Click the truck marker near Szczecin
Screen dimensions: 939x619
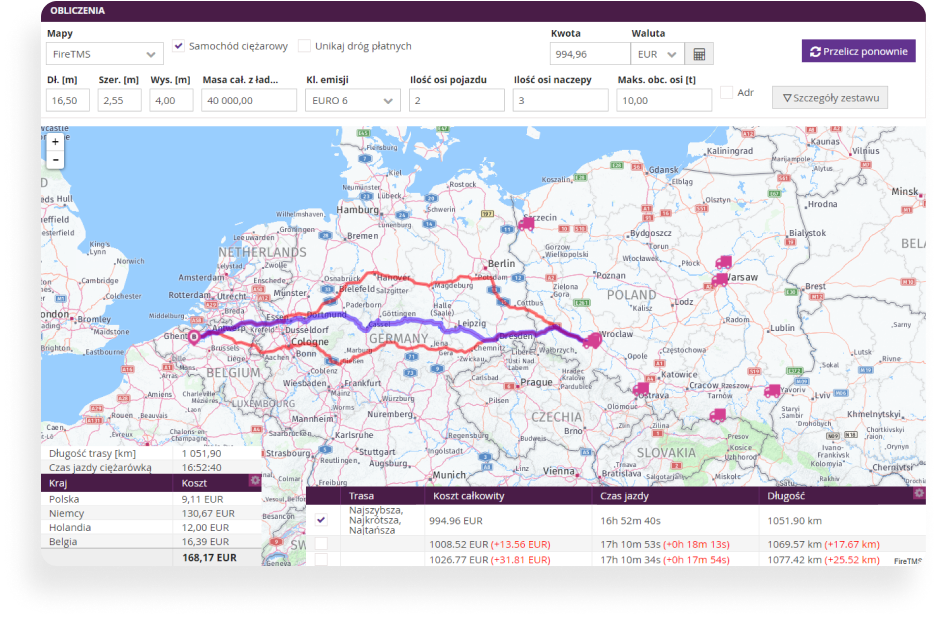525,224
